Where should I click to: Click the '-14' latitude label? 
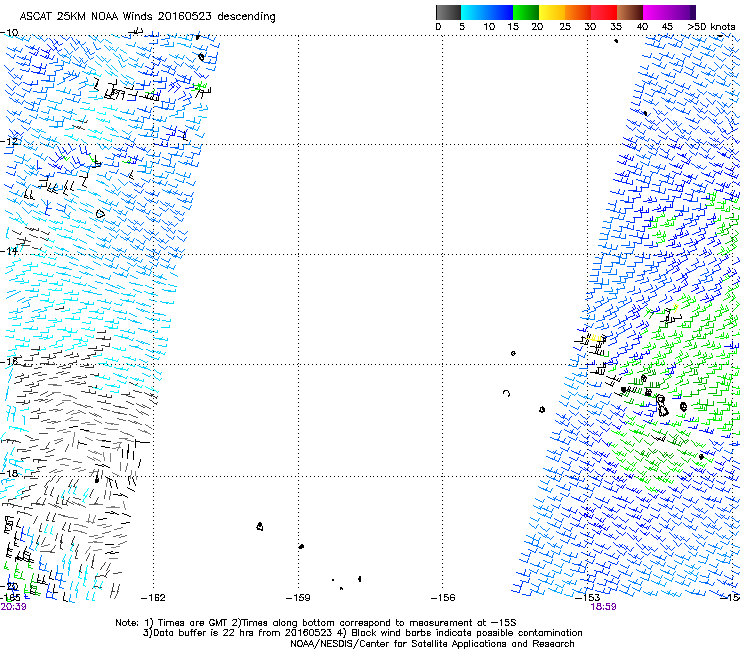9,251
